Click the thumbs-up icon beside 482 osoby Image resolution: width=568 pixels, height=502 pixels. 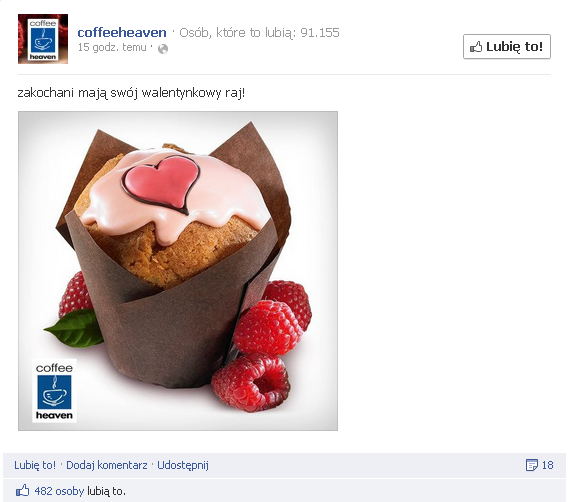pos(22,490)
